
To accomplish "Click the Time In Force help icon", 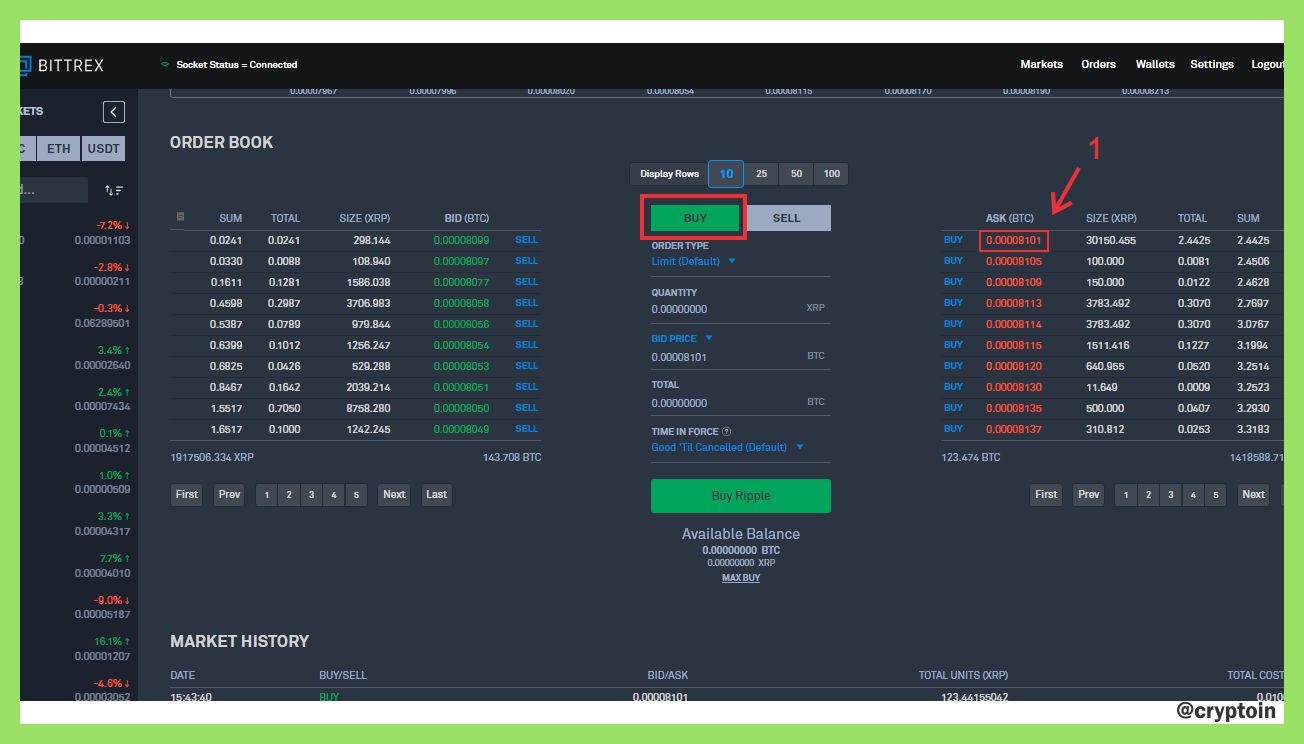I will click(x=727, y=432).
